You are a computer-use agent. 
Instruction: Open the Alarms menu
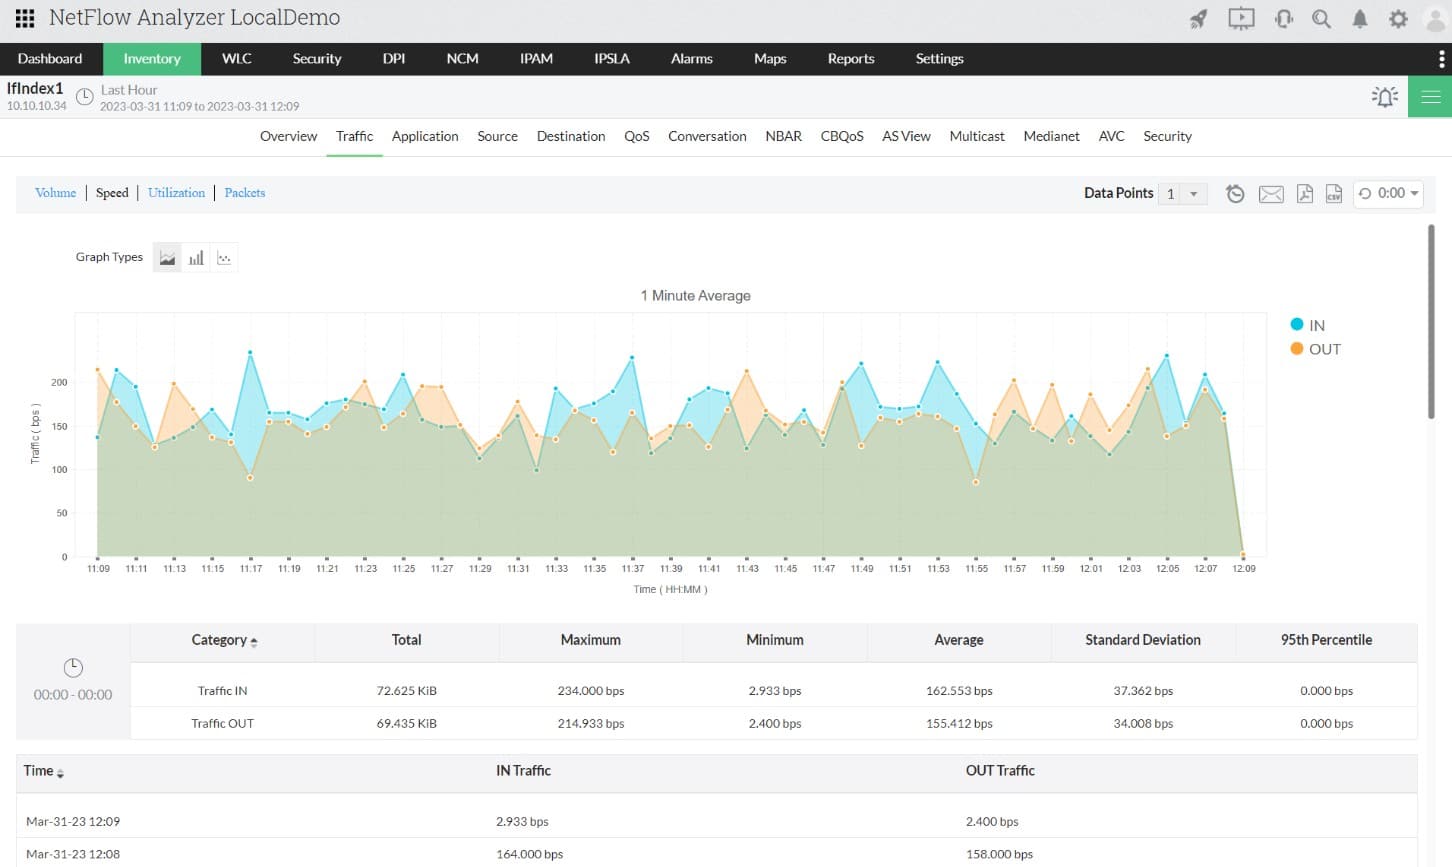tap(692, 59)
